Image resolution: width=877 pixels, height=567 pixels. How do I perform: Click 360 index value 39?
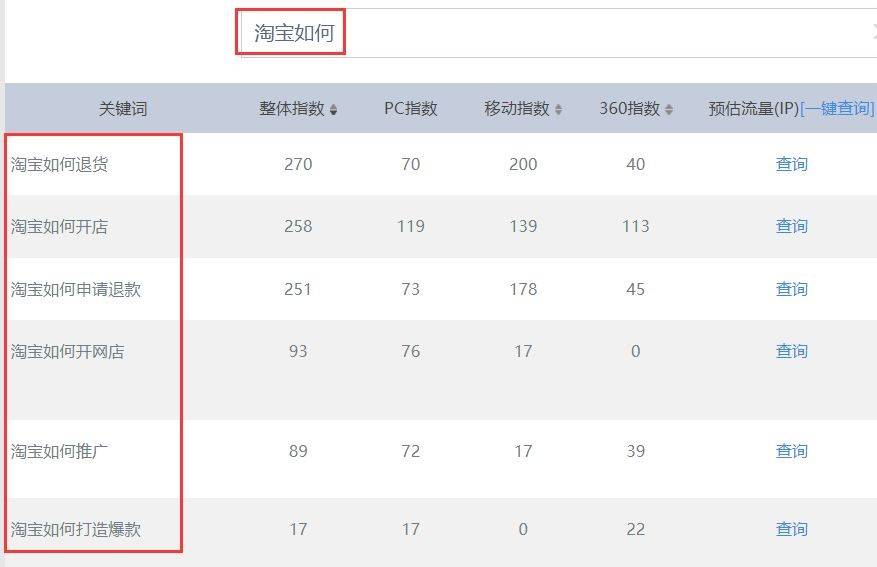click(x=635, y=451)
